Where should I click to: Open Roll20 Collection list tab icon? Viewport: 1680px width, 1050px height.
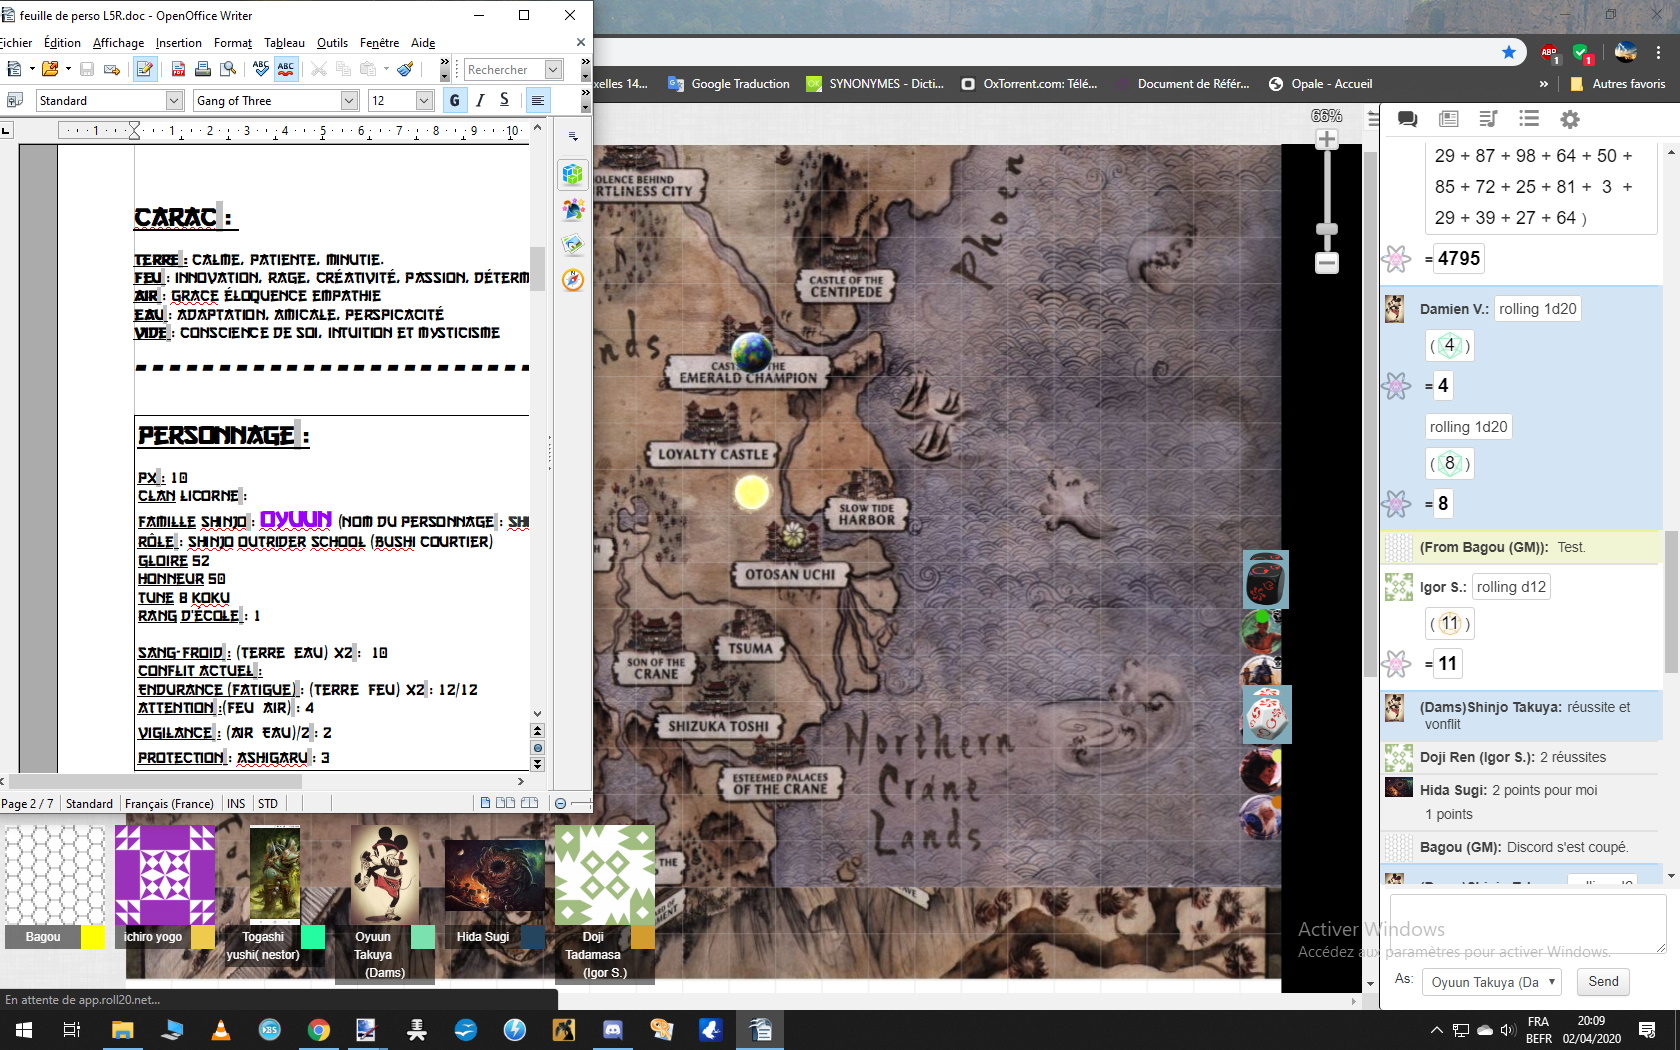click(x=1529, y=119)
